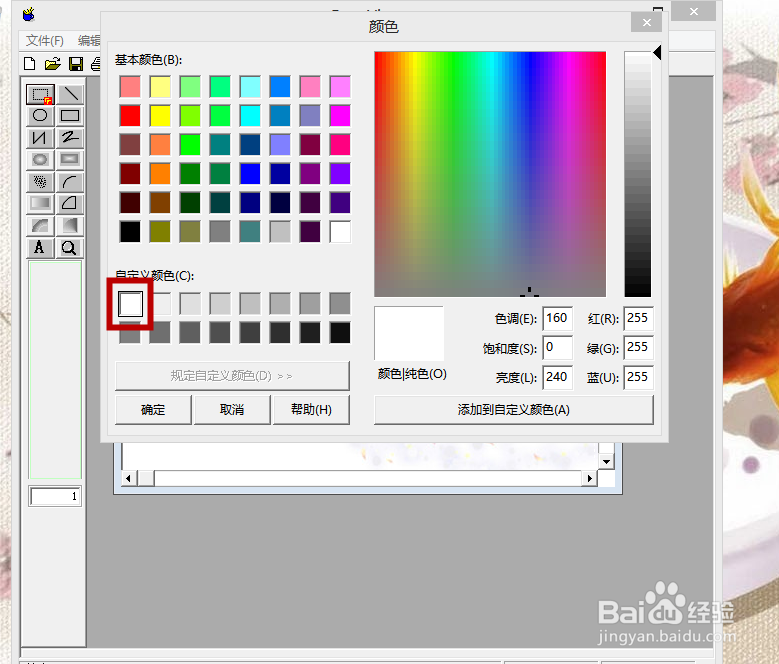Pick pure yellow basic color swatch
This screenshot has width=779, height=664.
point(160,116)
